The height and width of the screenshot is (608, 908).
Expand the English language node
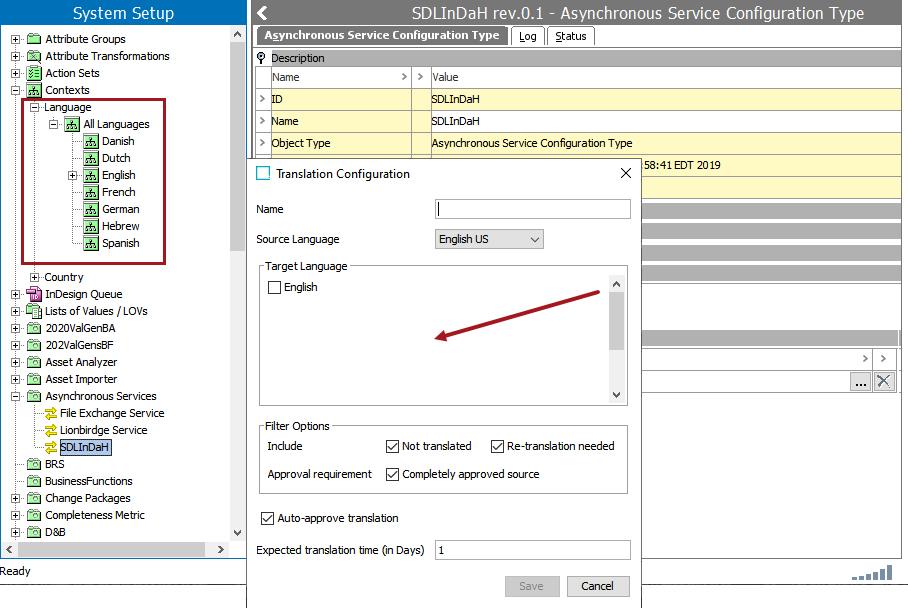(x=72, y=175)
